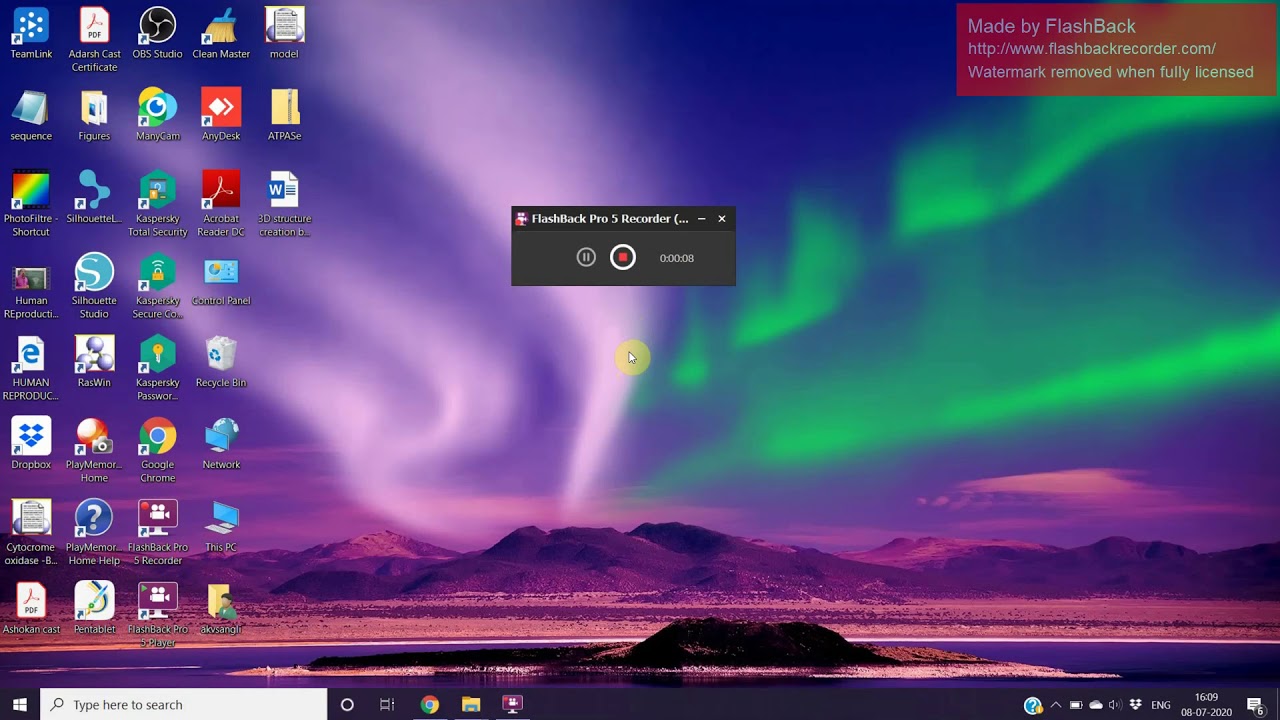This screenshot has width=1280, height=720.
Task: Click the taskbar search box
Action: coord(184,704)
